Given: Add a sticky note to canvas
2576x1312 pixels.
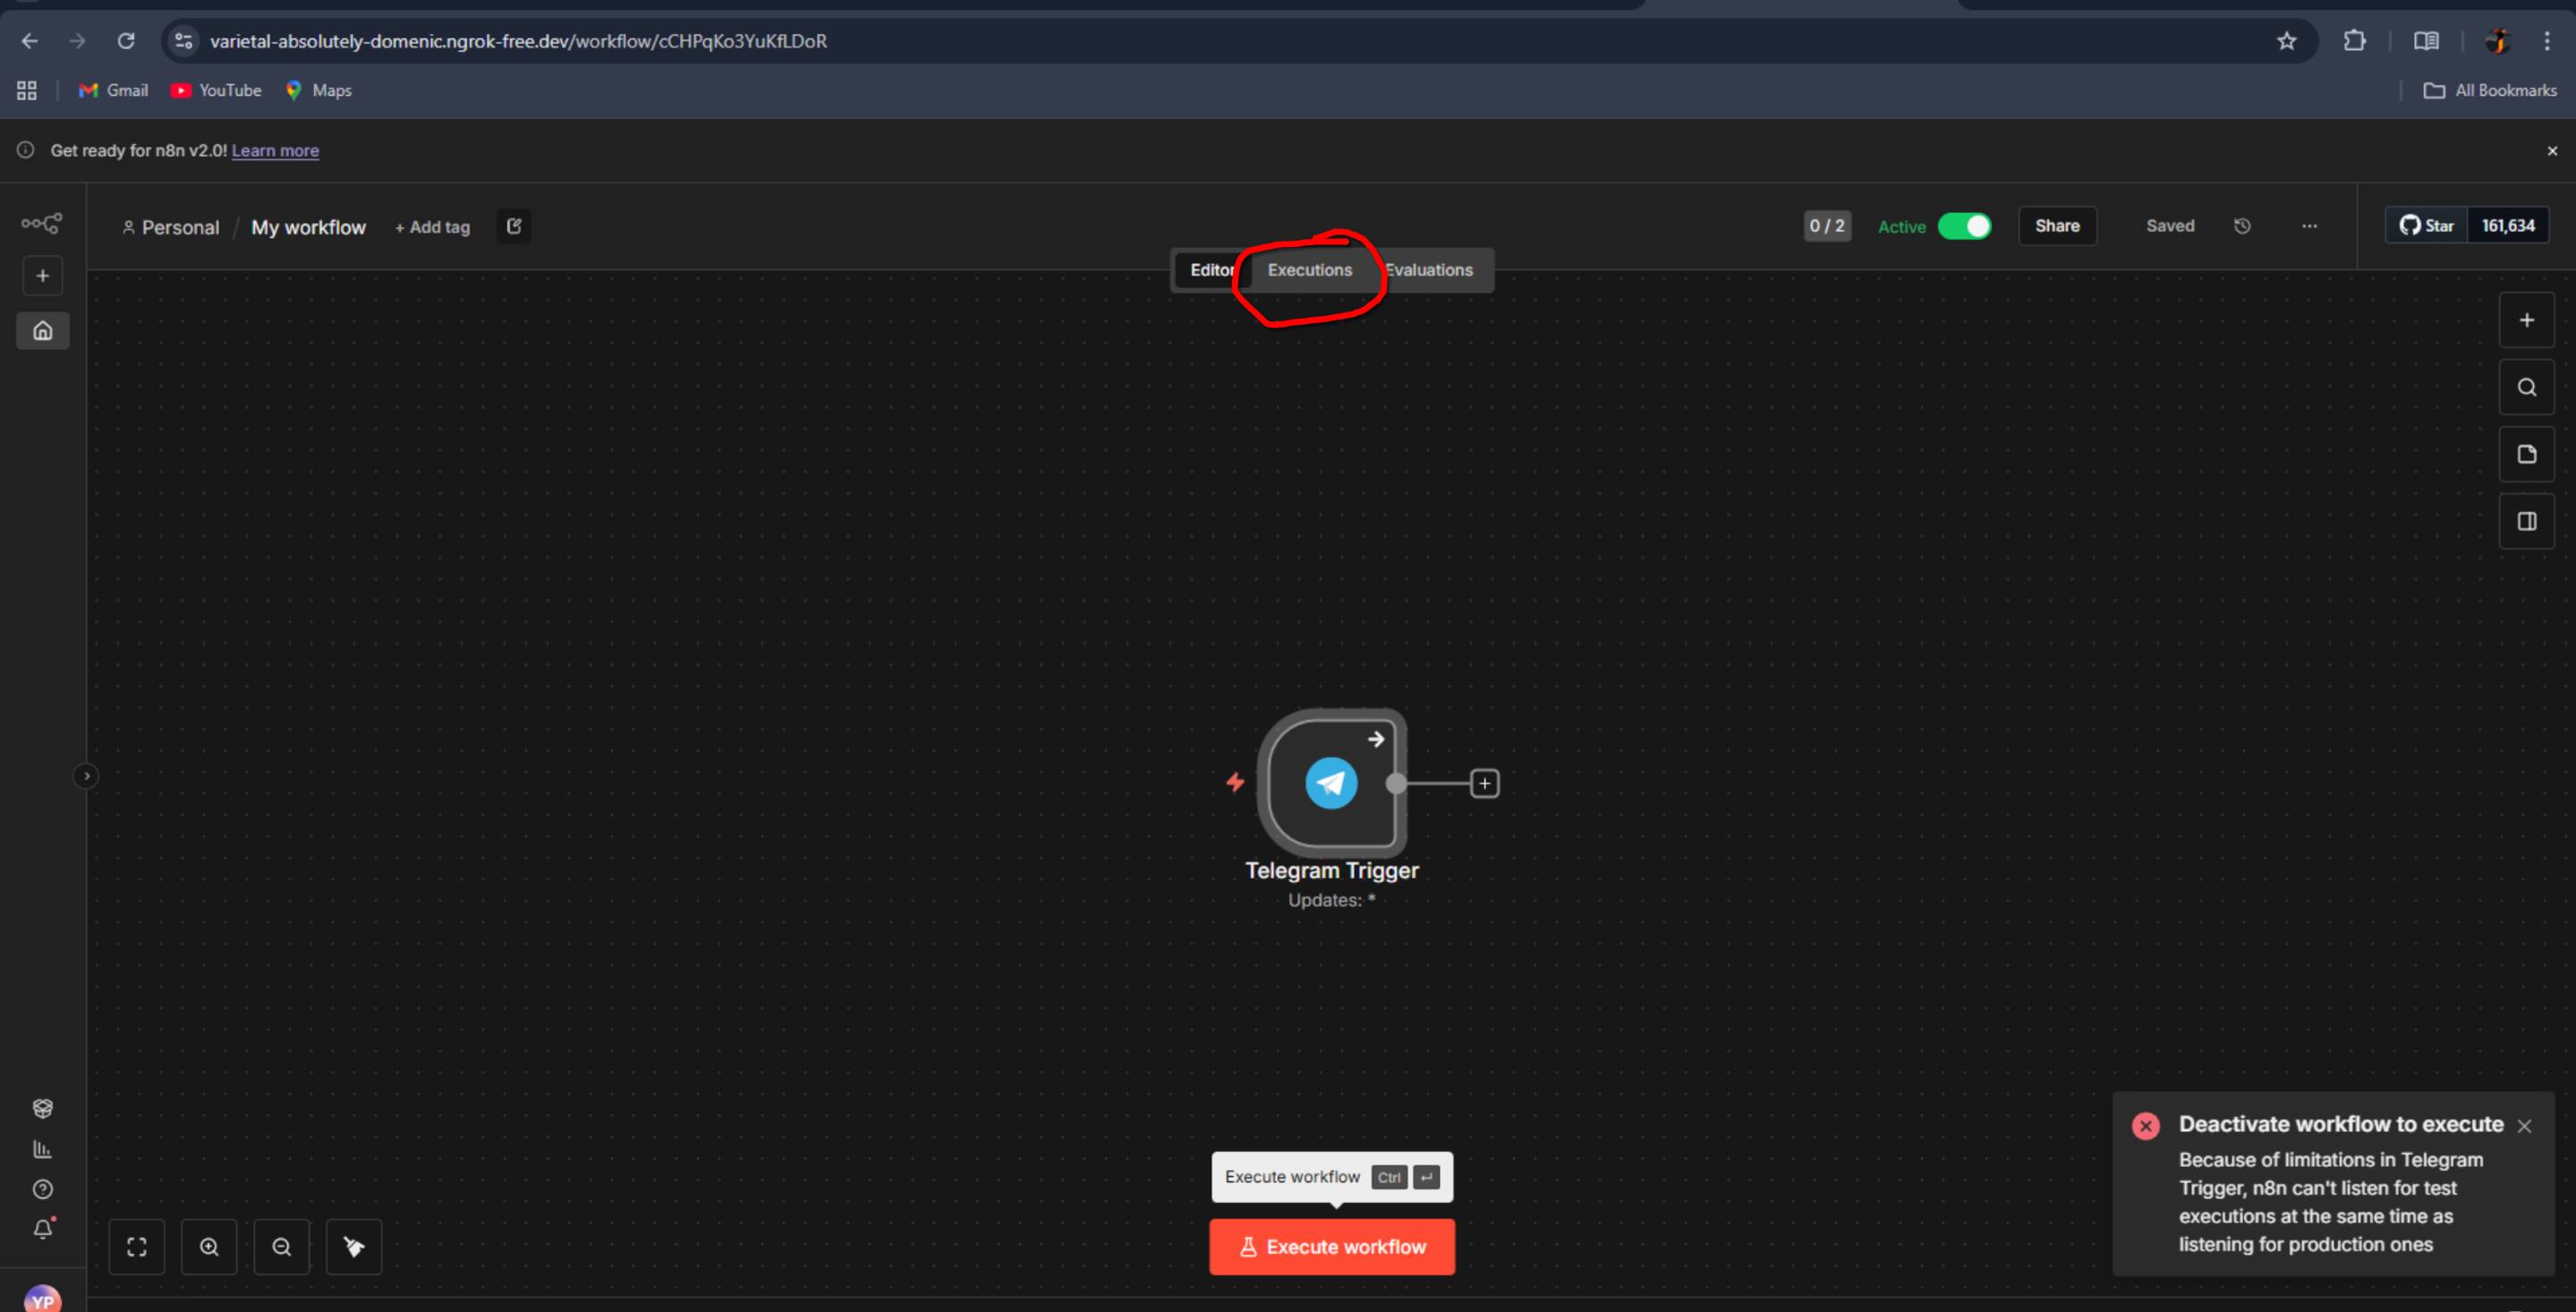Looking at the screenshot, I should coord(2527,454).
